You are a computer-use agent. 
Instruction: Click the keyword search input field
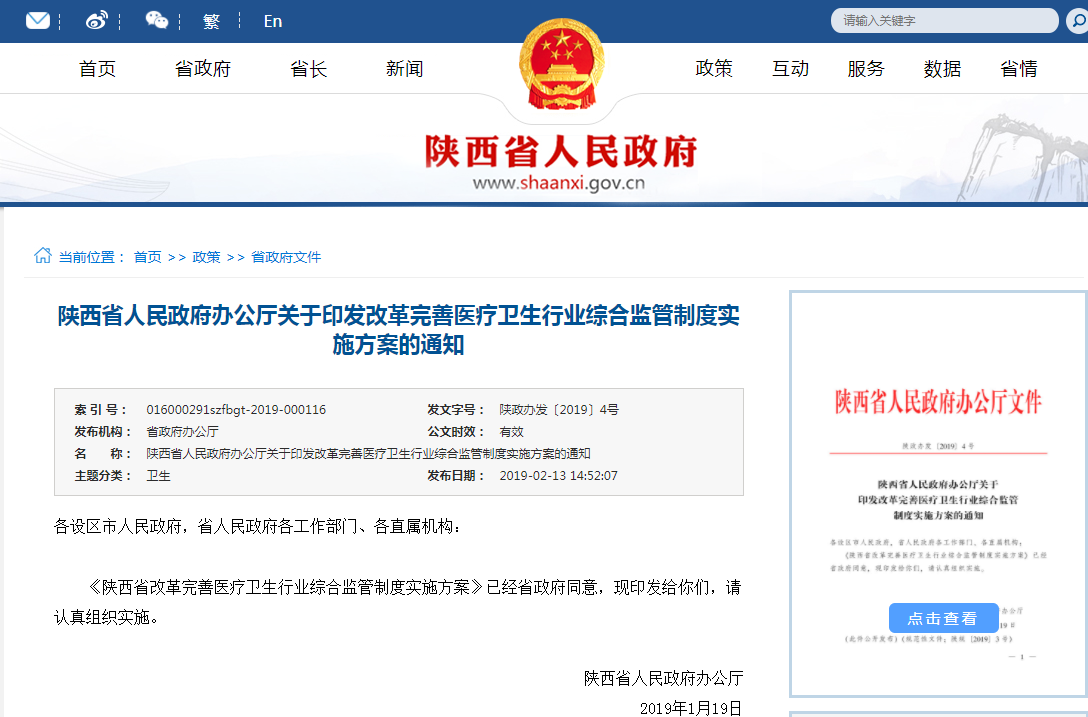[x=943, y=21]
